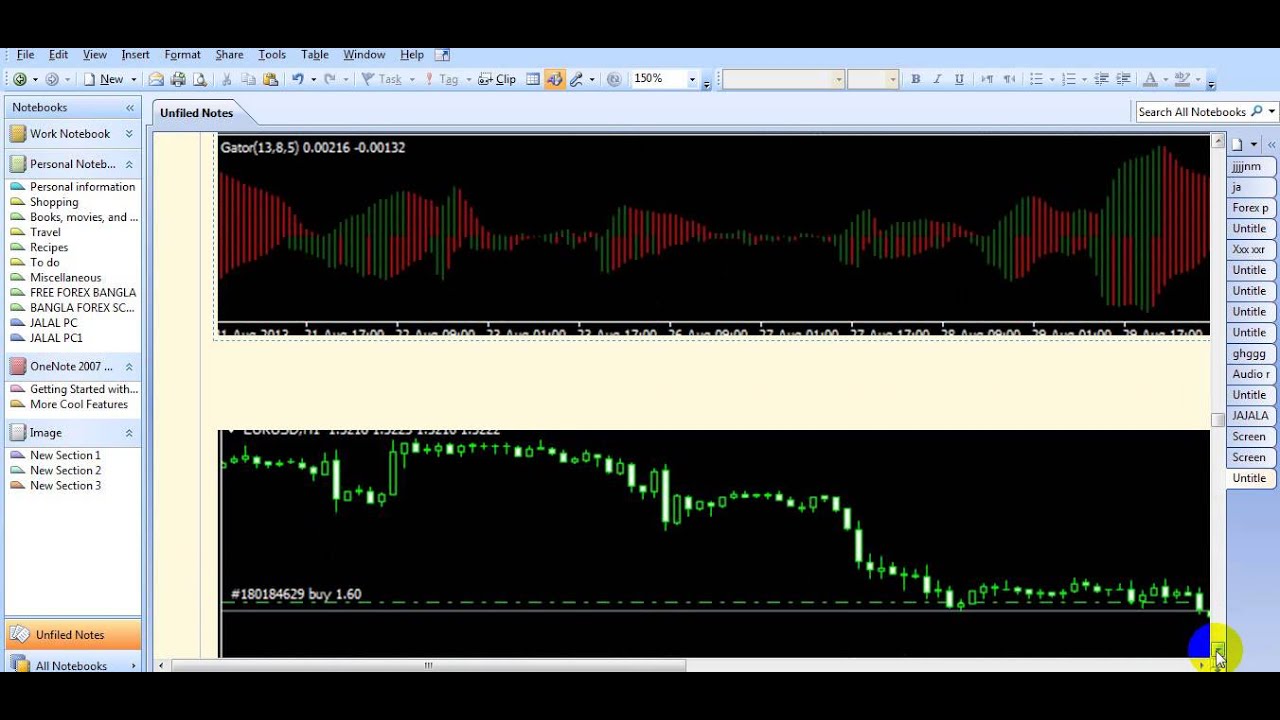Click the screen Clip tool
Image resolution: width=1280 pixels, height=720 pixels.
(497, 79)
